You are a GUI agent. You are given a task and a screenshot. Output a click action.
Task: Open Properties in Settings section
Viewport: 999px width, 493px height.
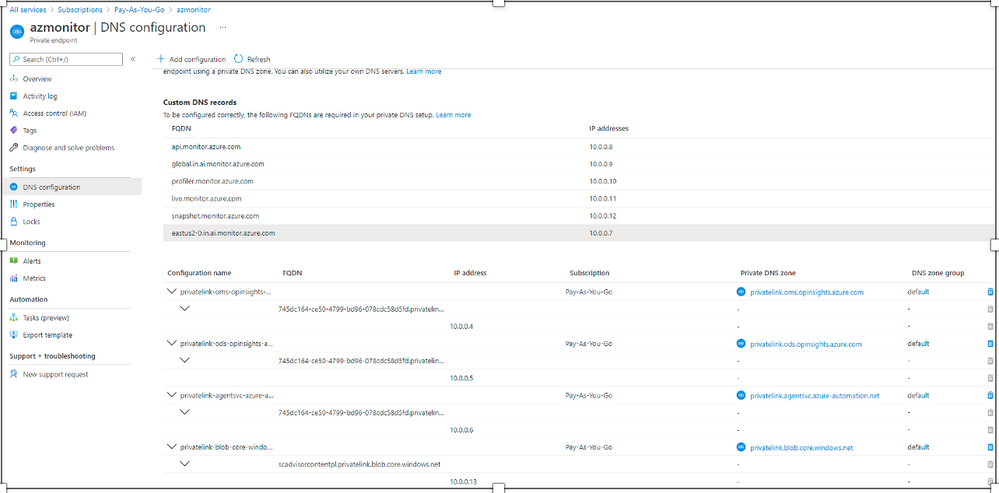[39, 204]
